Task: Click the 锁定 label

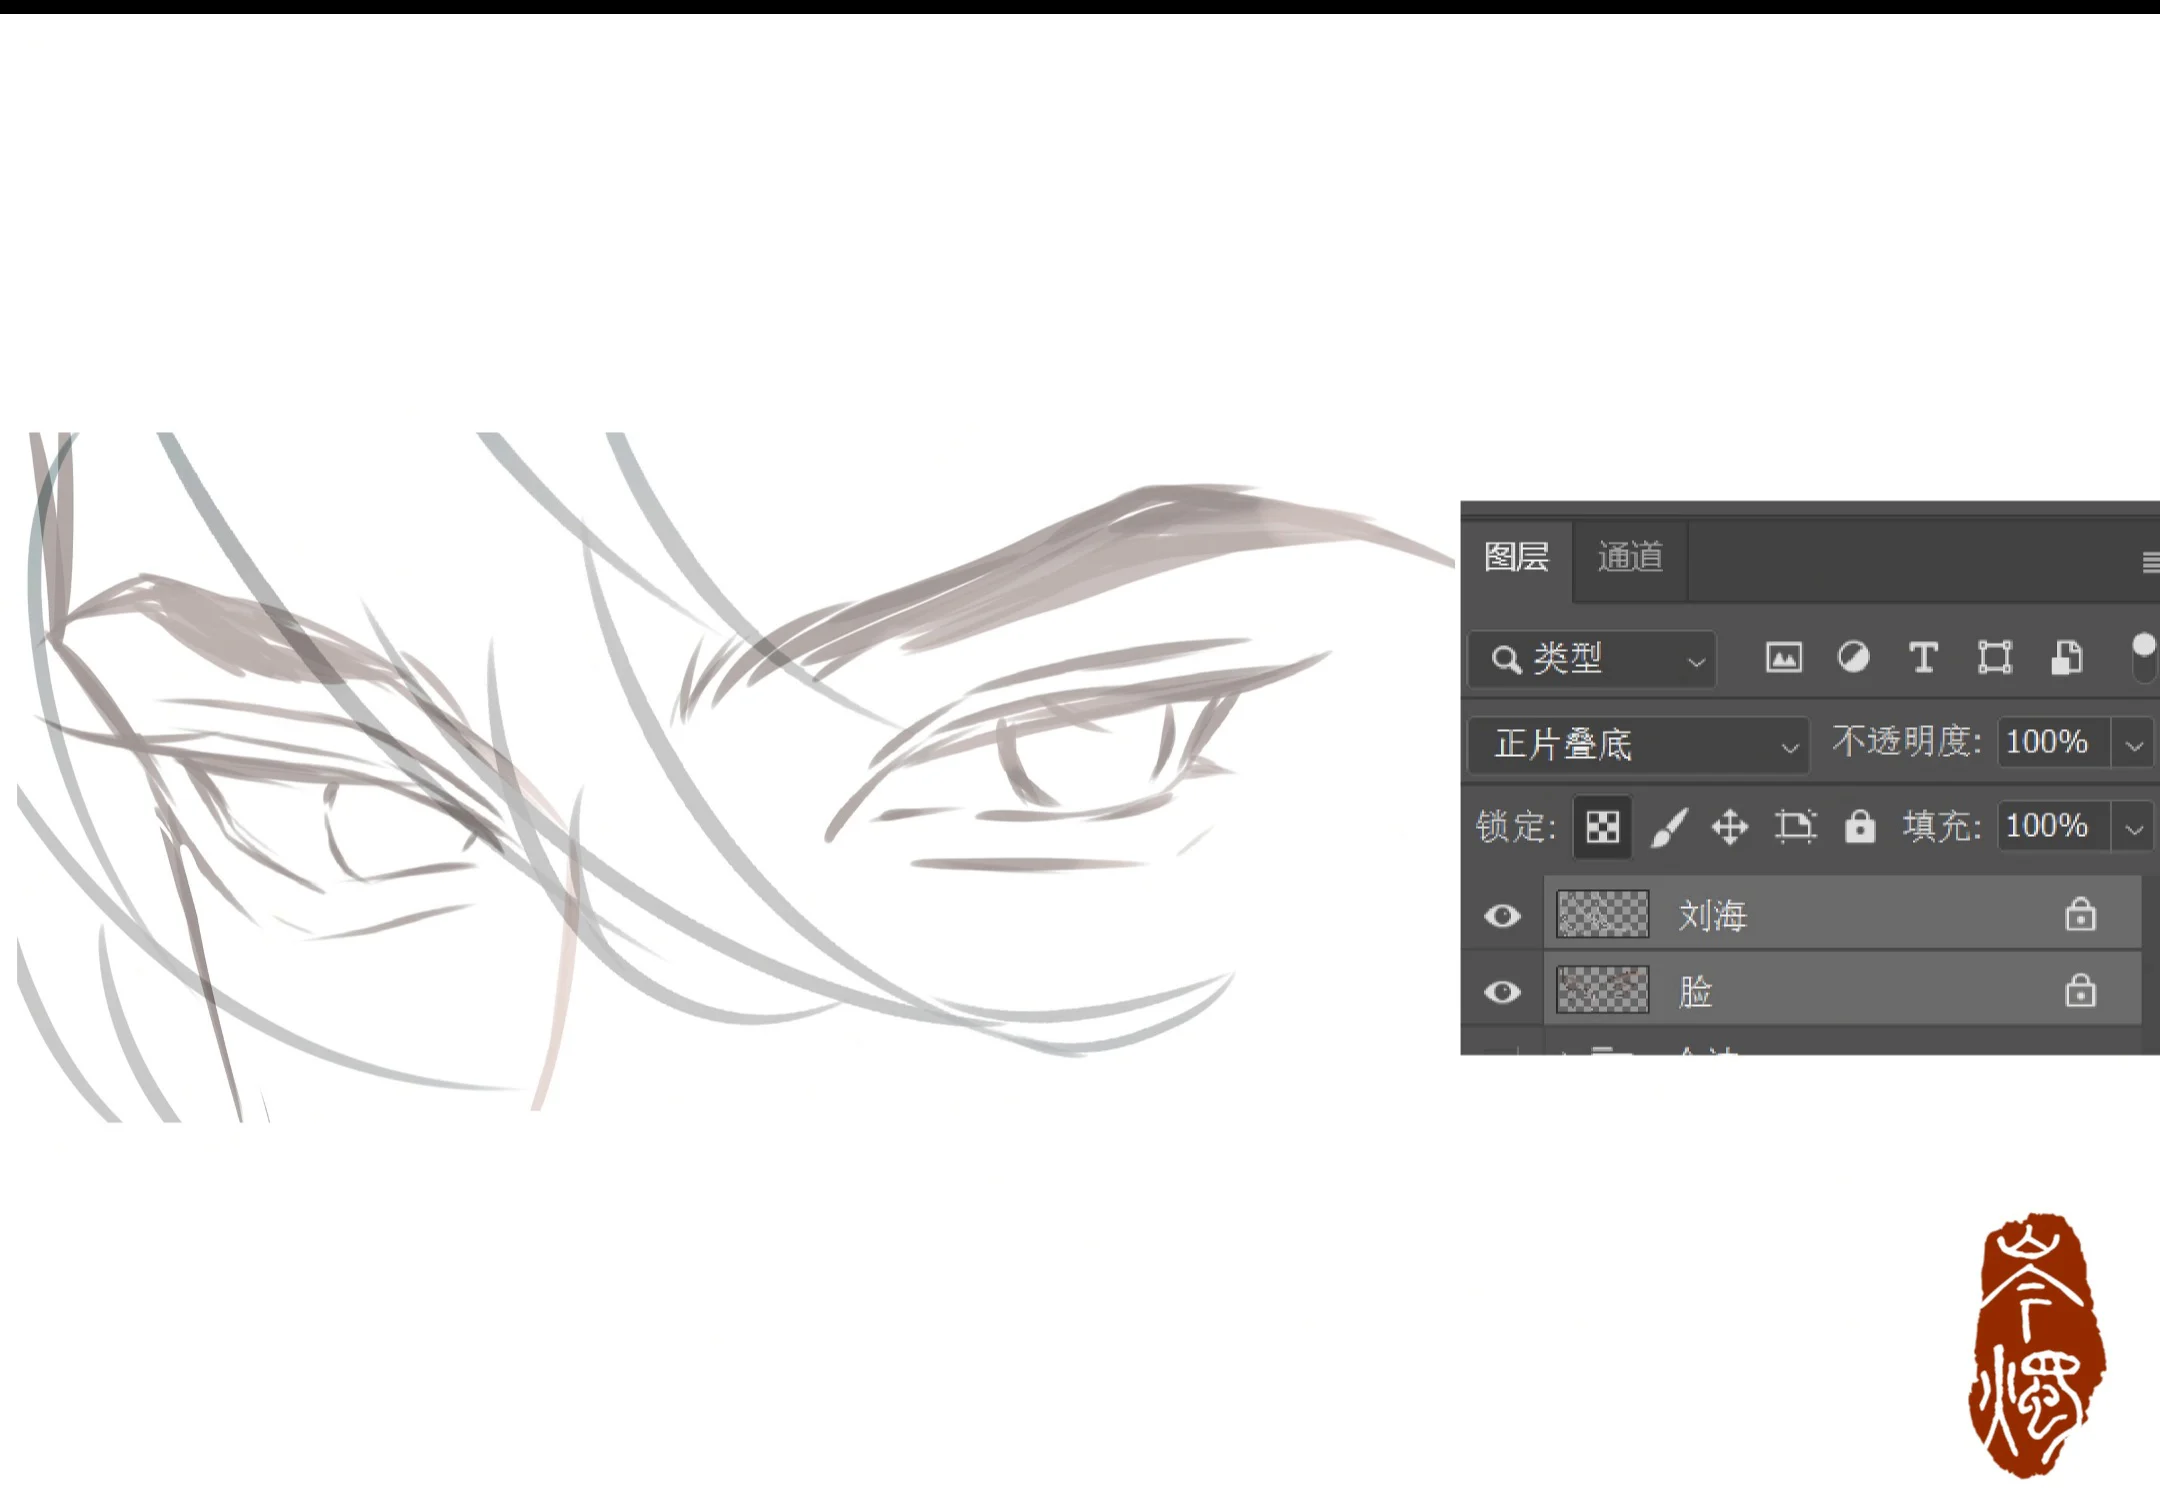Action: [1516, 827]
